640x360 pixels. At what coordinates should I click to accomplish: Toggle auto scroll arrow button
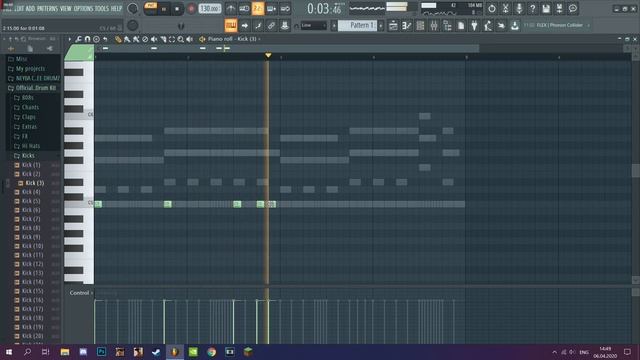coord(244,26)
